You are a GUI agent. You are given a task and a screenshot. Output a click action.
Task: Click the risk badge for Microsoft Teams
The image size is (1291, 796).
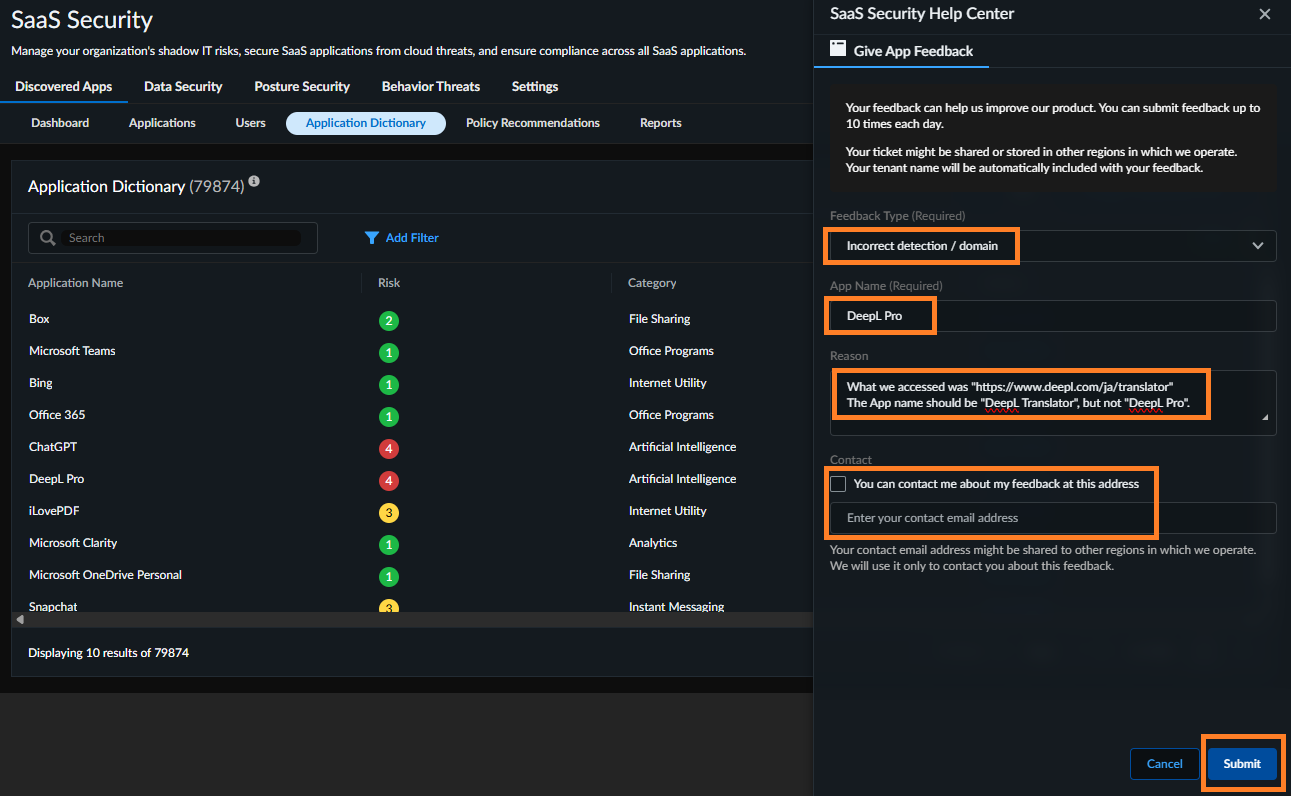[x=389, y=353]
